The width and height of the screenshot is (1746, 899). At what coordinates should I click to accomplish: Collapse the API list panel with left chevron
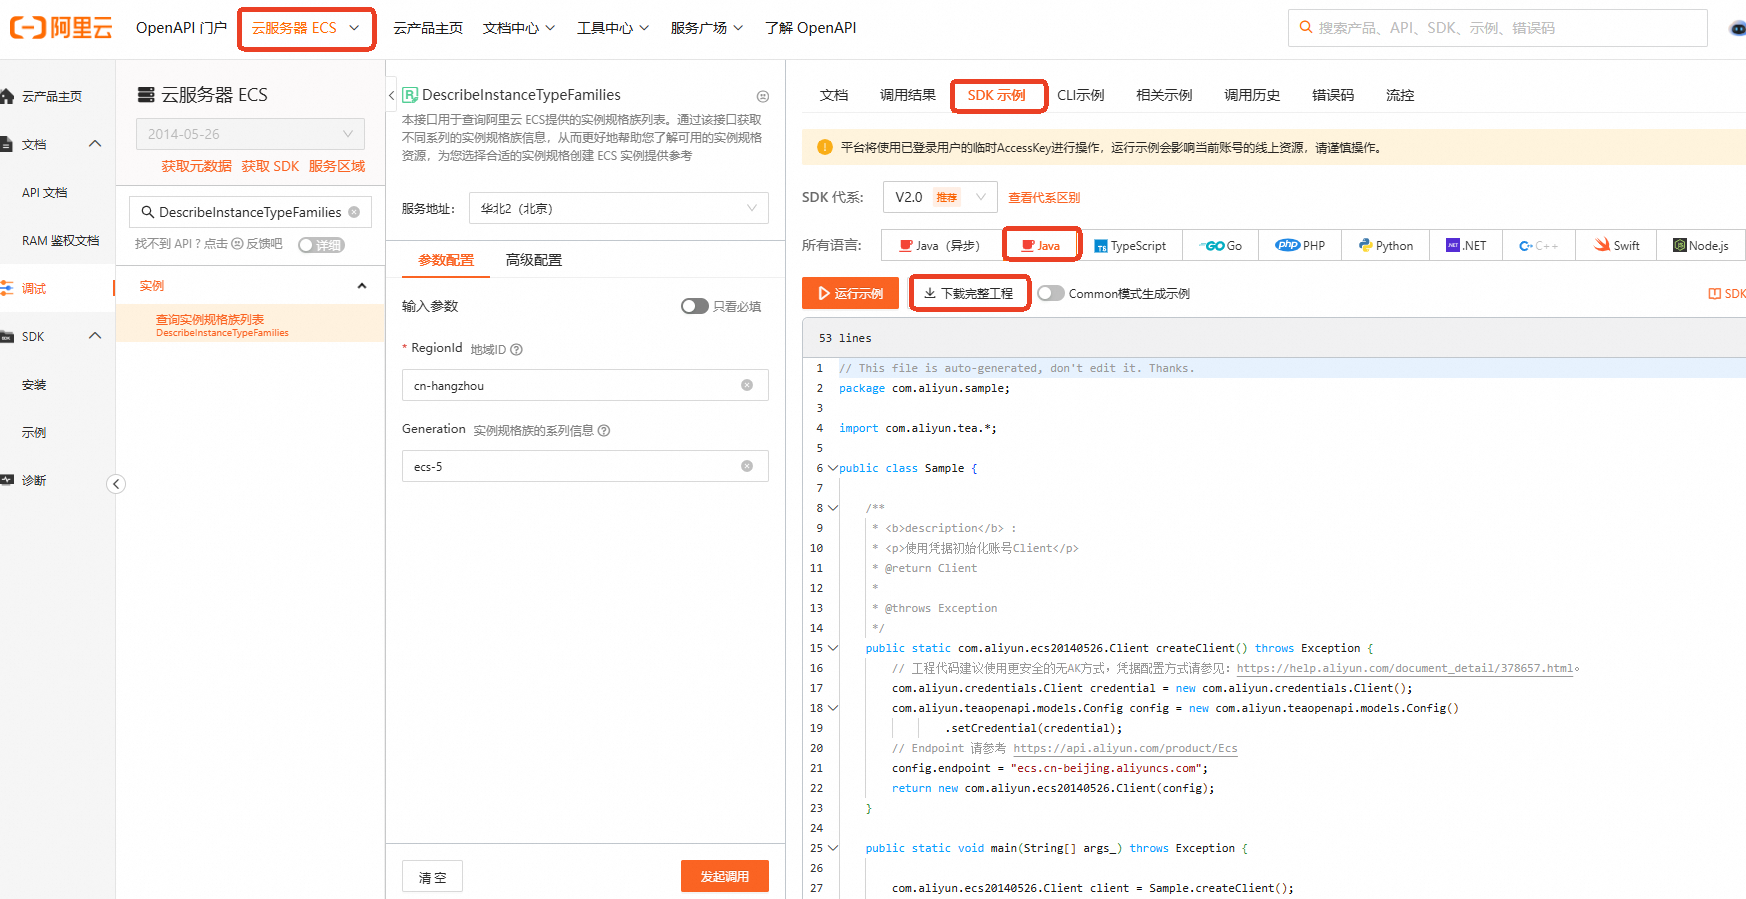(391, 95)
